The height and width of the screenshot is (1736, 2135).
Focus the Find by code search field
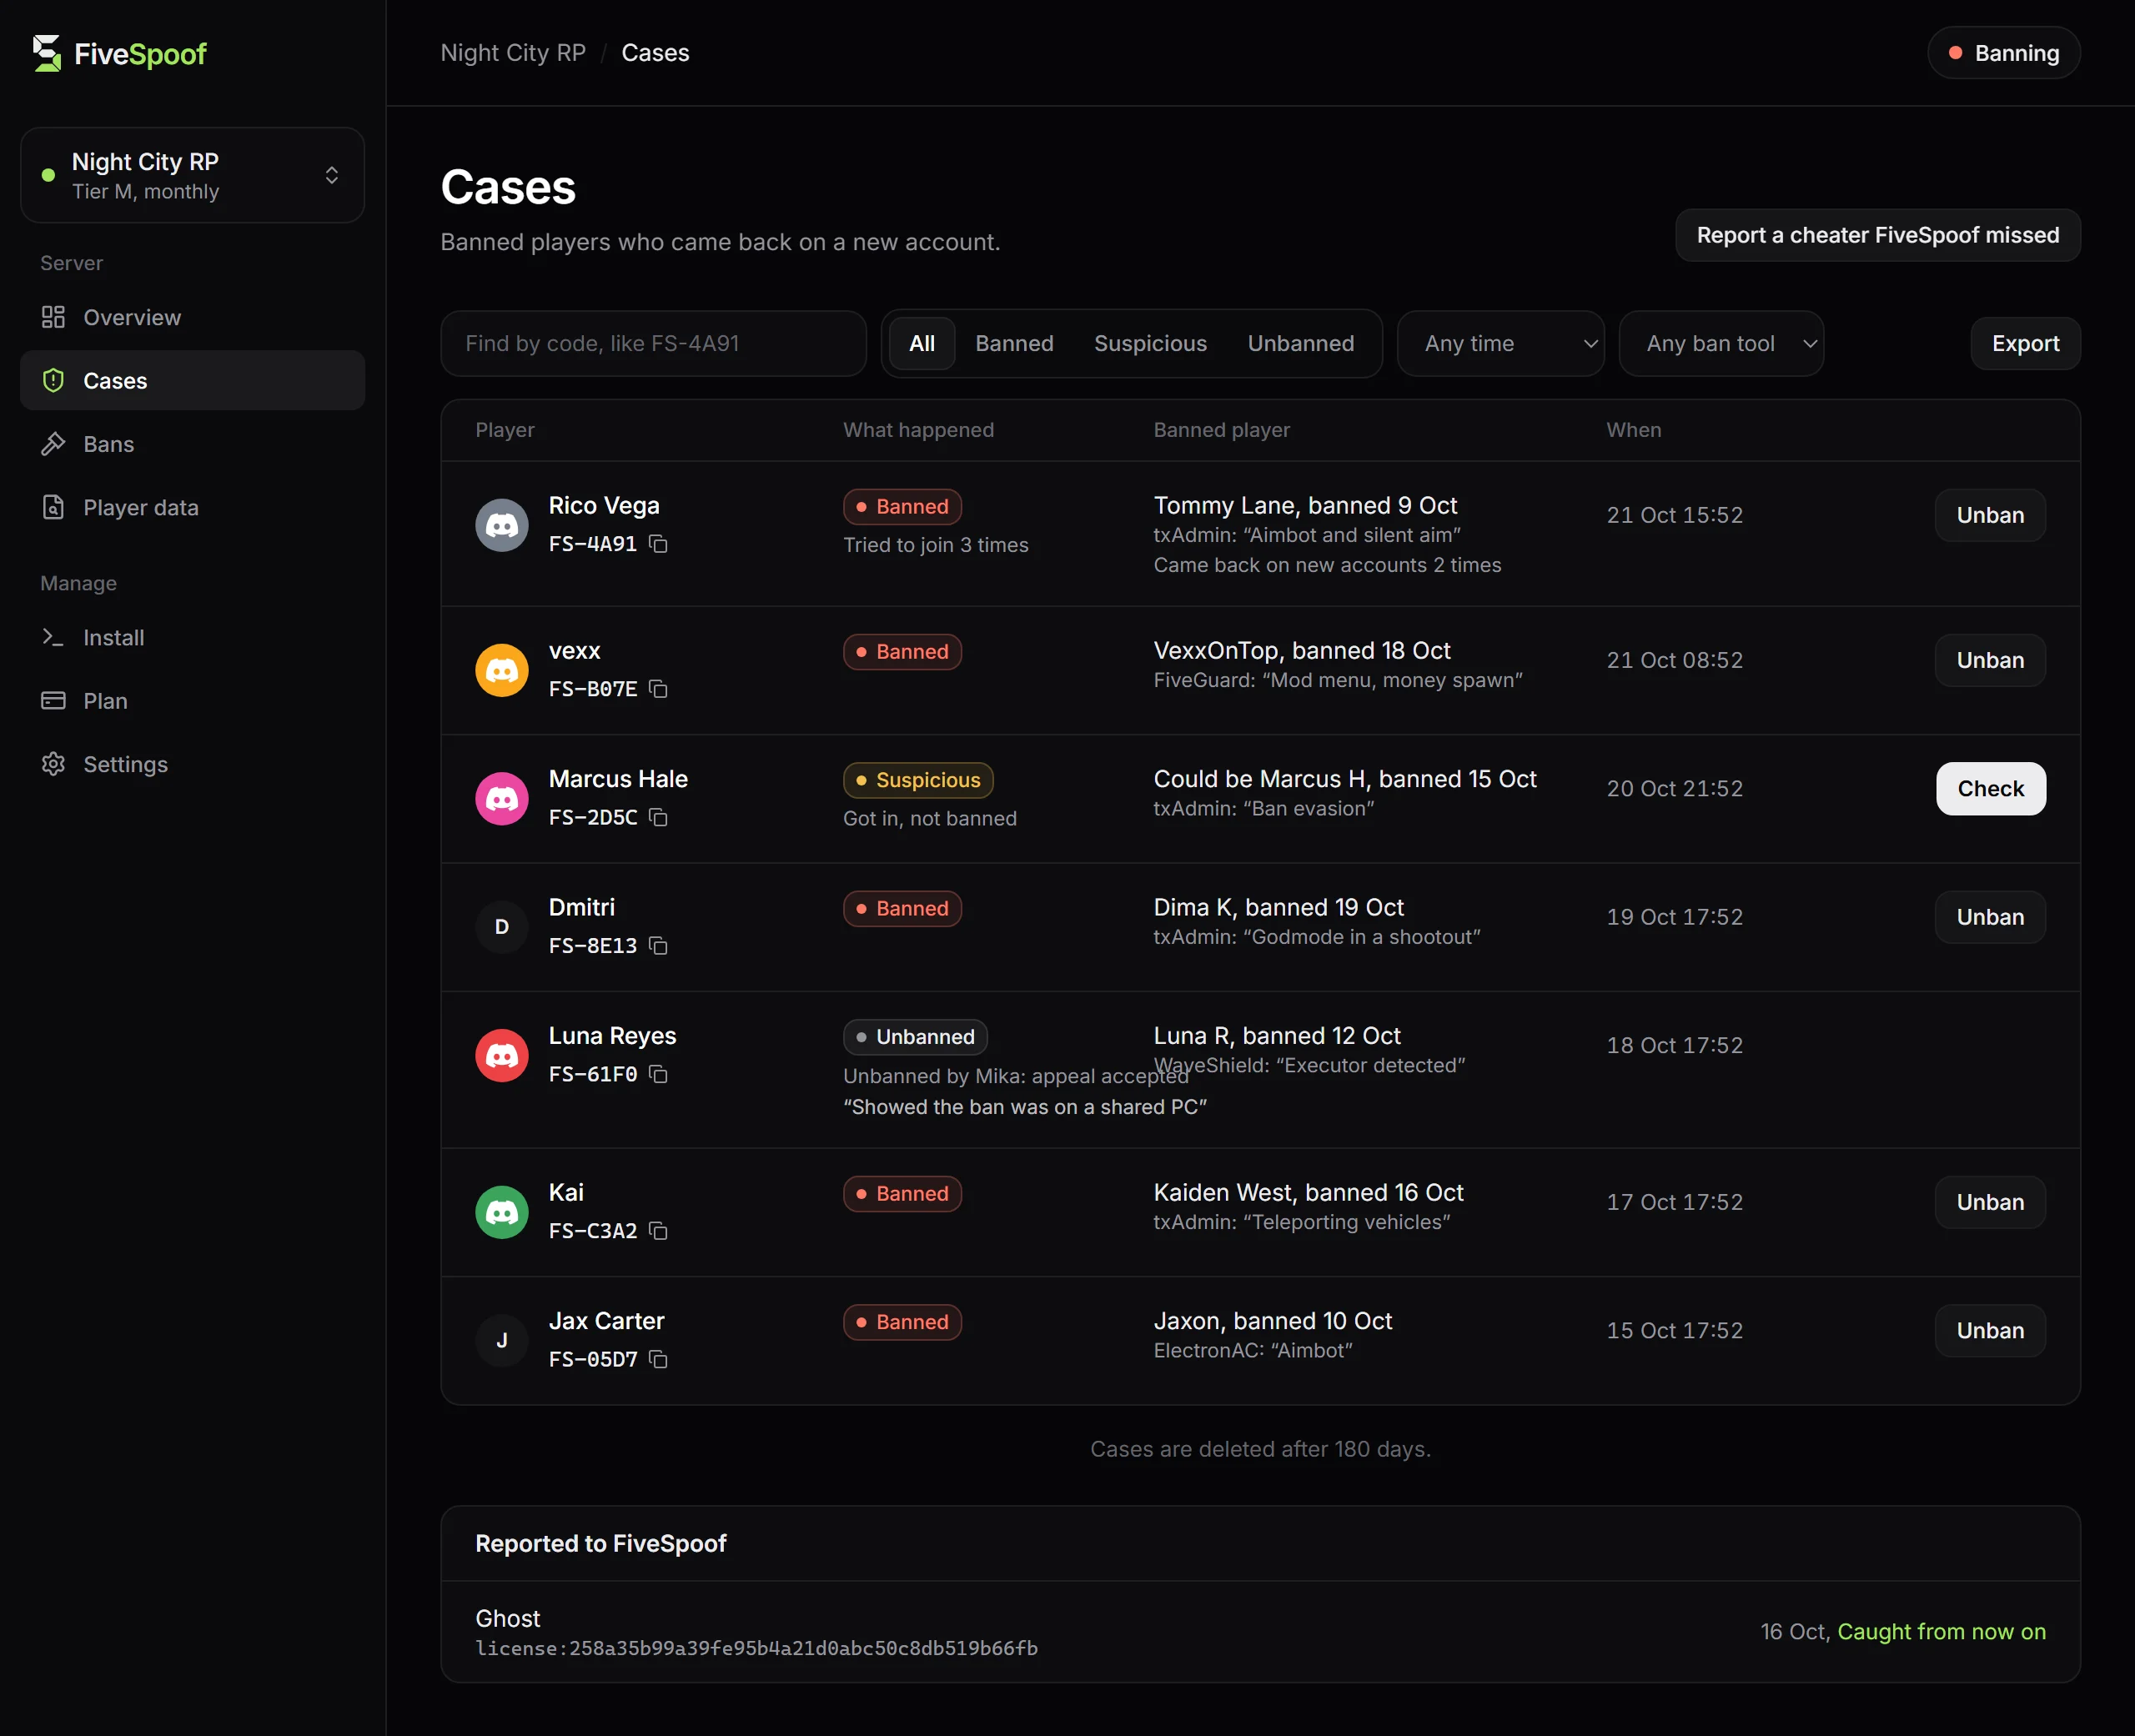(x=654, y=343)
